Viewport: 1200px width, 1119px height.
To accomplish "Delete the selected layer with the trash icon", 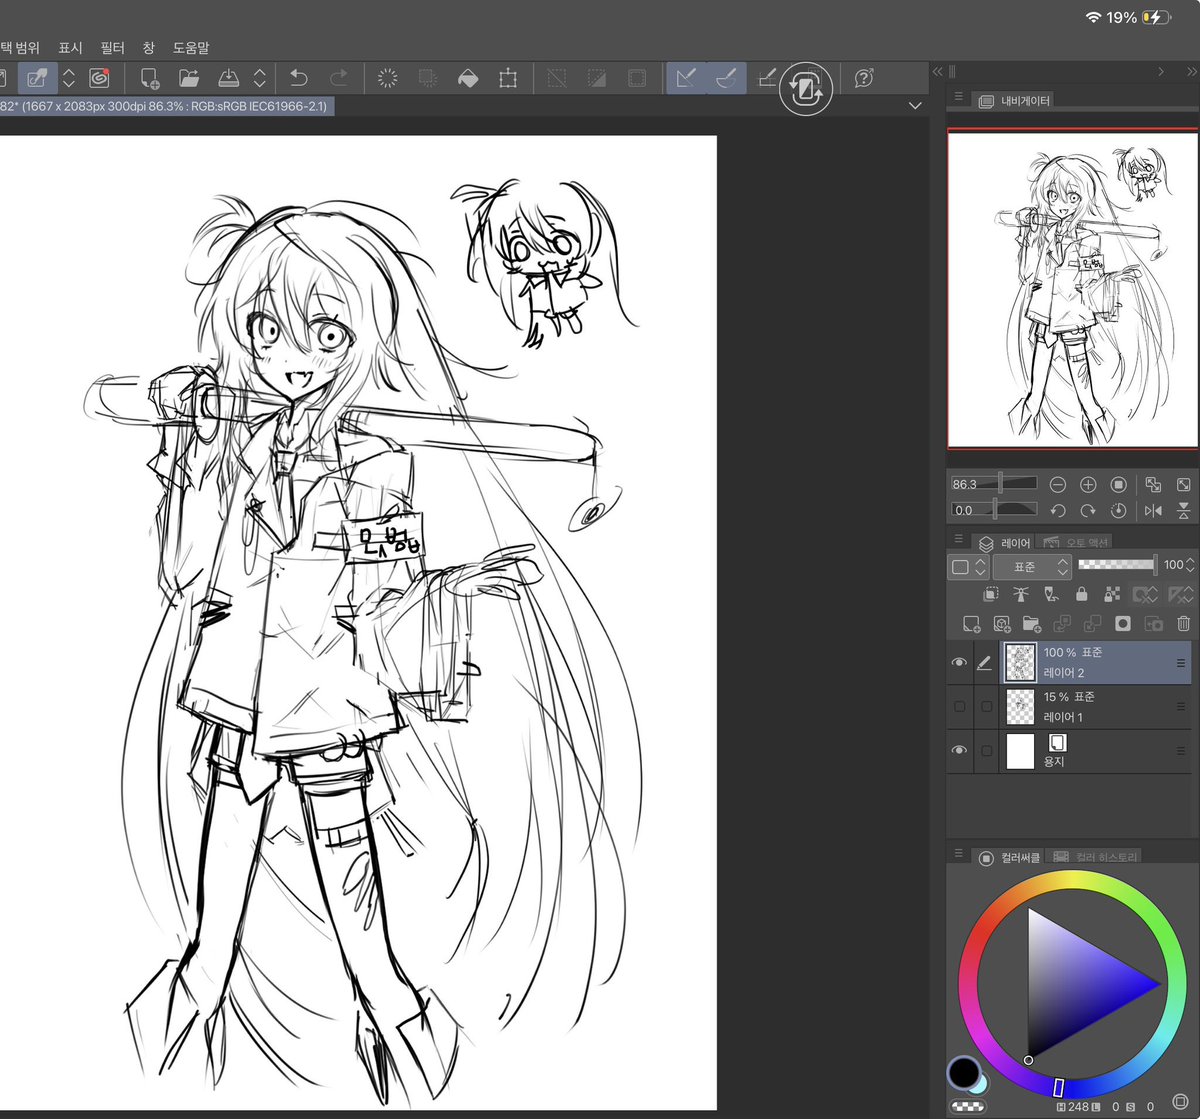I will 1183,624.
